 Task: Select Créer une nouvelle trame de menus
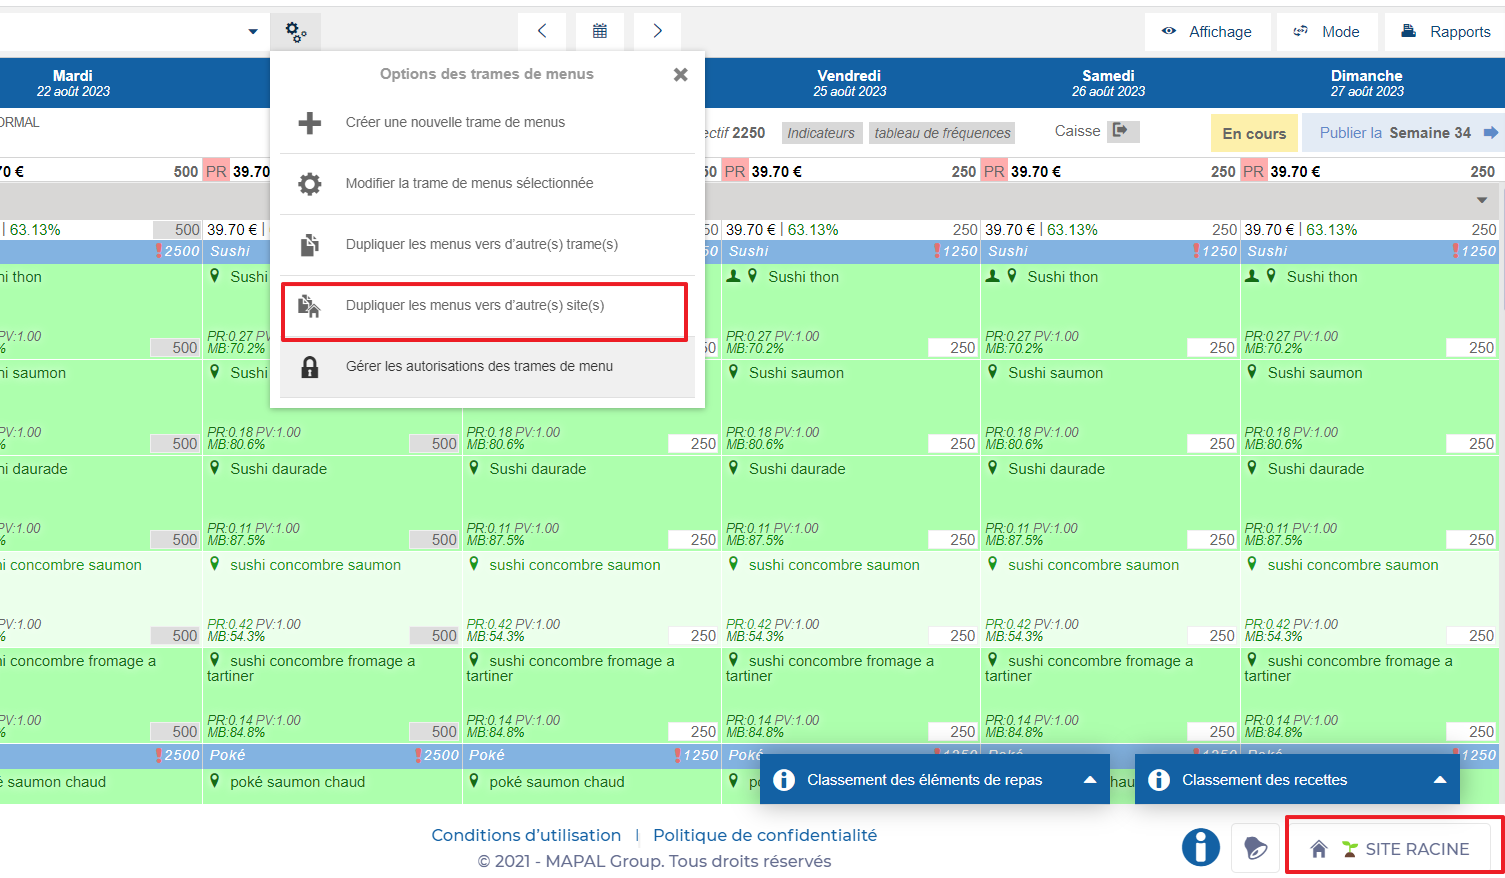[x=487, y=123]
